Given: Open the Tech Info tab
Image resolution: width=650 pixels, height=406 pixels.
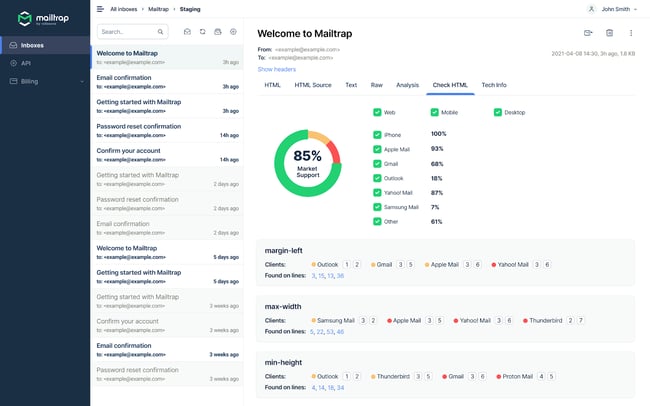Looking at the screenshot, I should [494, 85].
